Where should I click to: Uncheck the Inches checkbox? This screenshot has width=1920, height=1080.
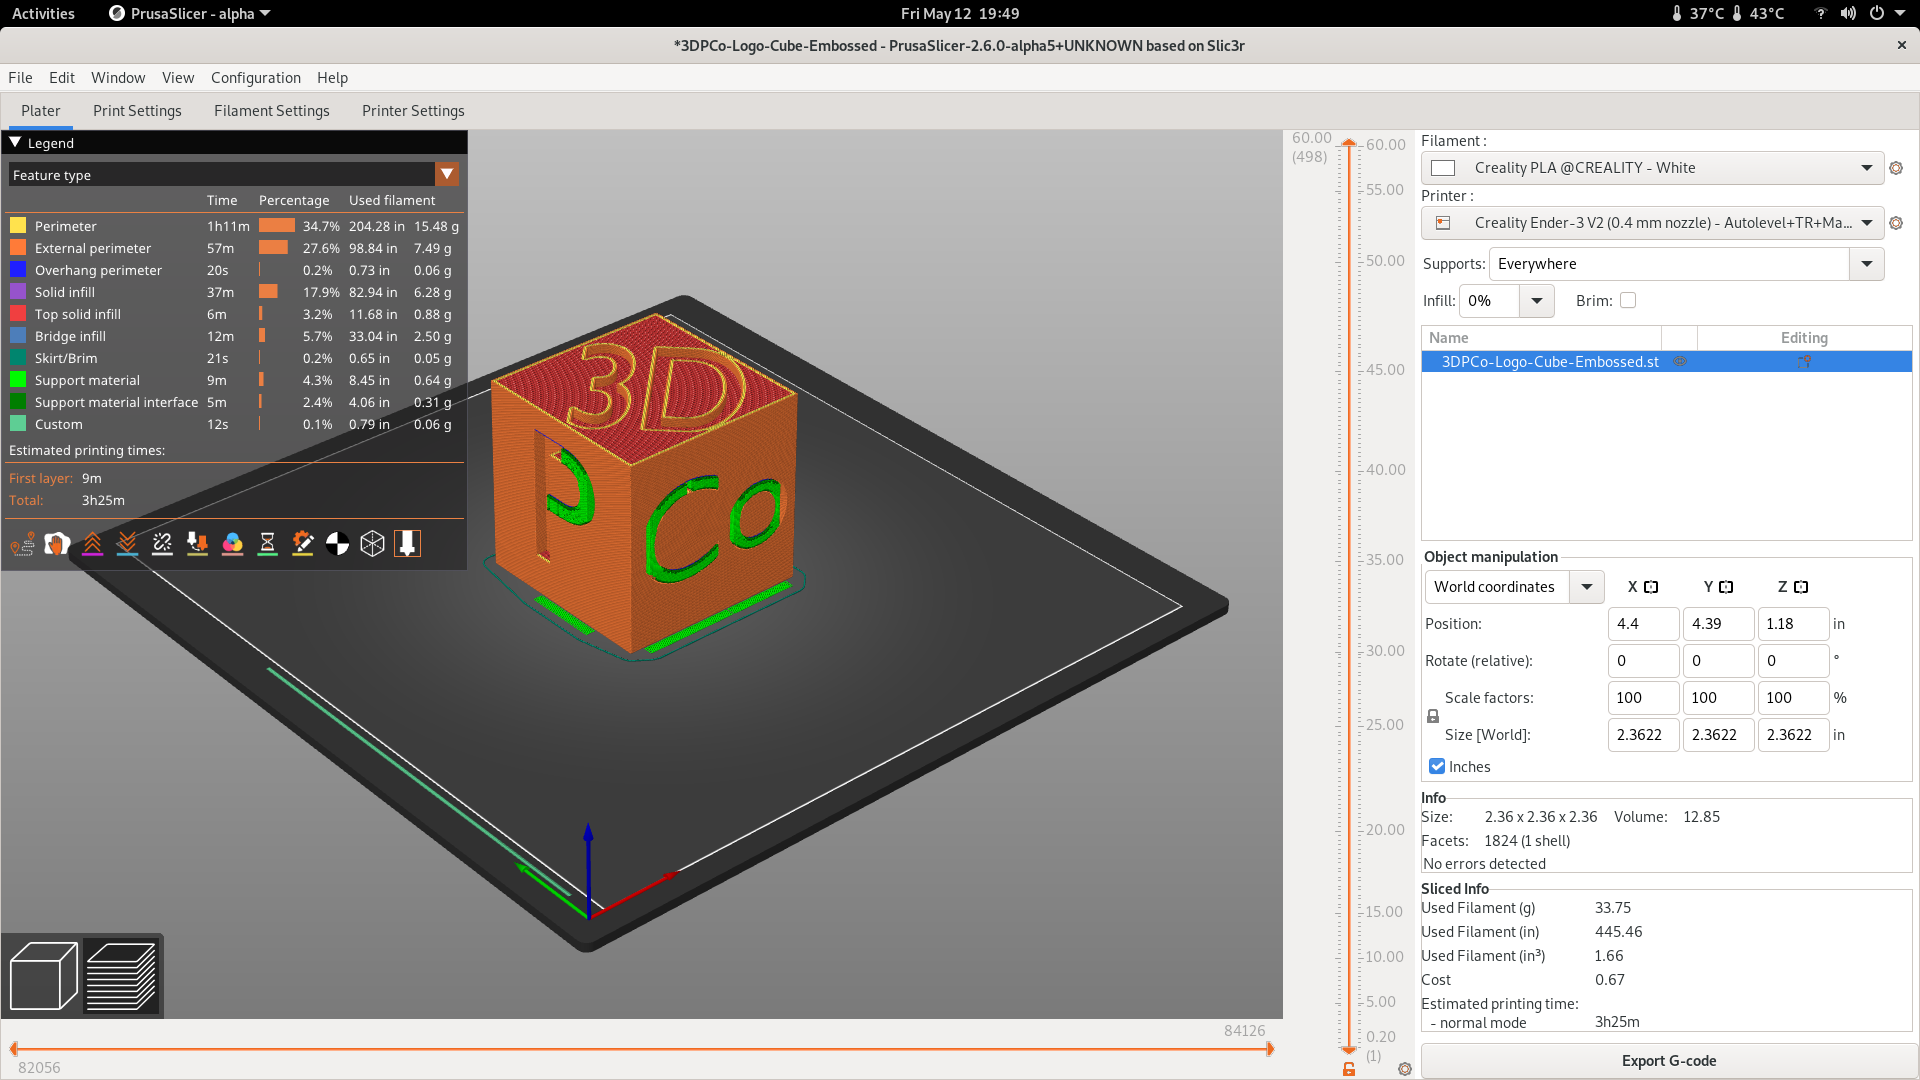pos(1437,767)
